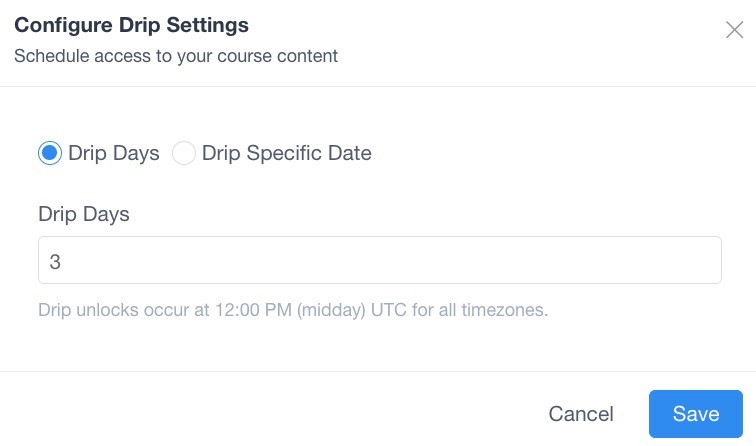Click the midday UTC unlock hint text
The image size is (756, 446).
coord(293,310)
